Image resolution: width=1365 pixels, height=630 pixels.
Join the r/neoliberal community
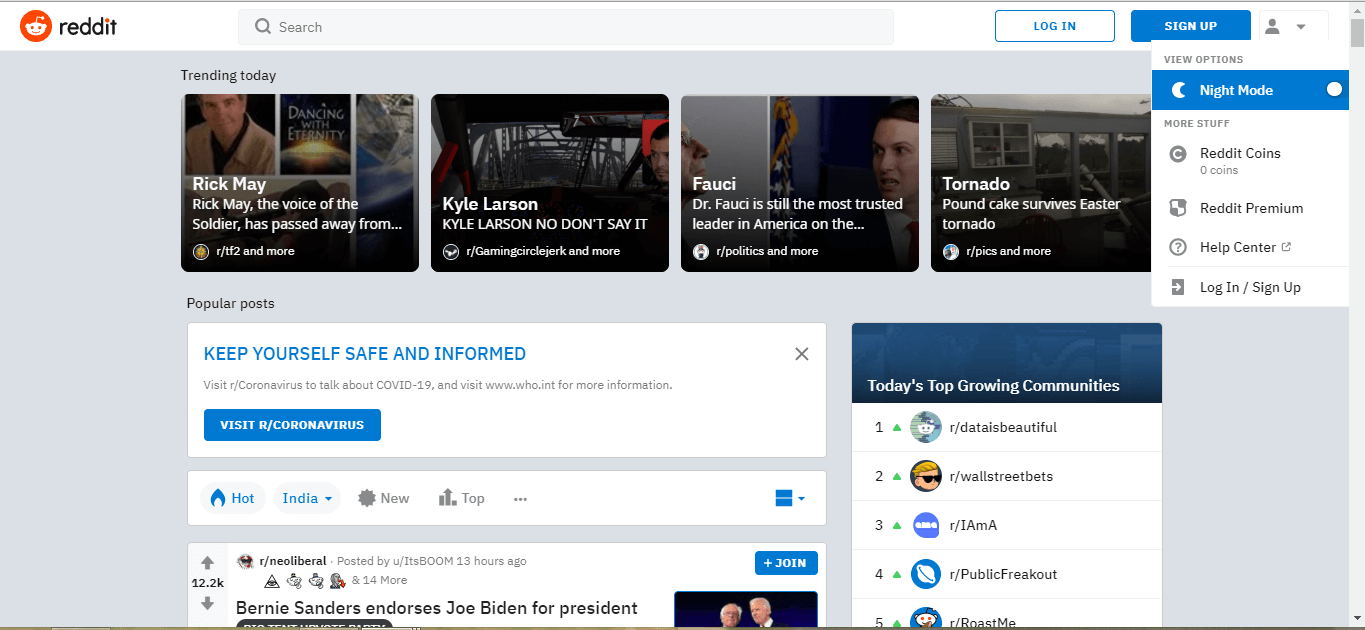(786, 563)
